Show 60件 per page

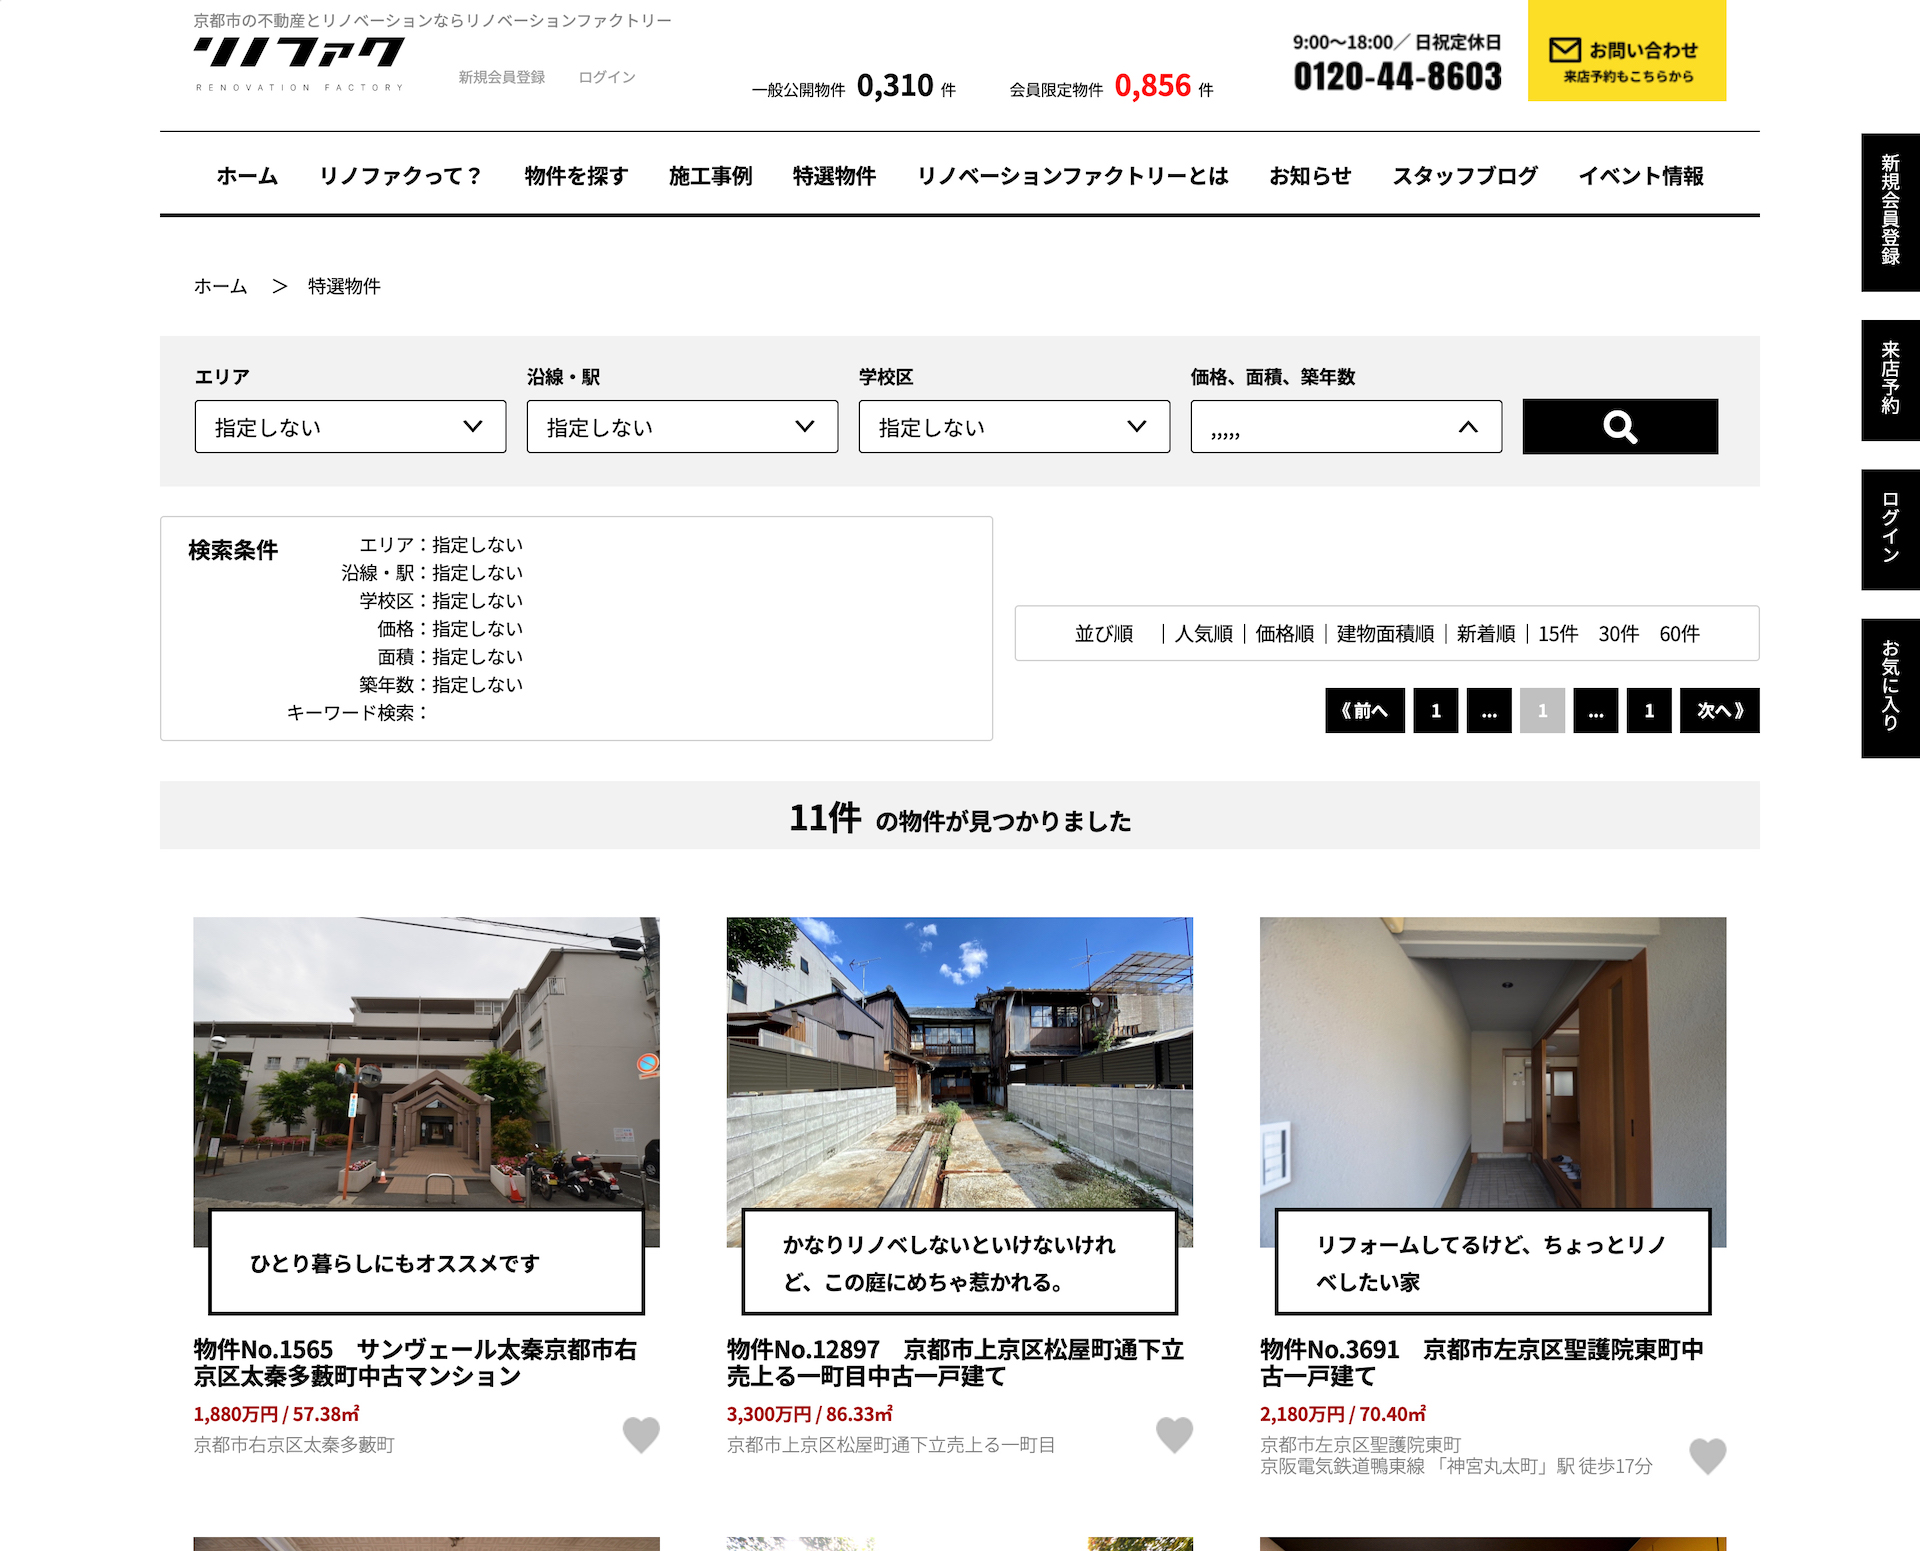[1680, 634]
